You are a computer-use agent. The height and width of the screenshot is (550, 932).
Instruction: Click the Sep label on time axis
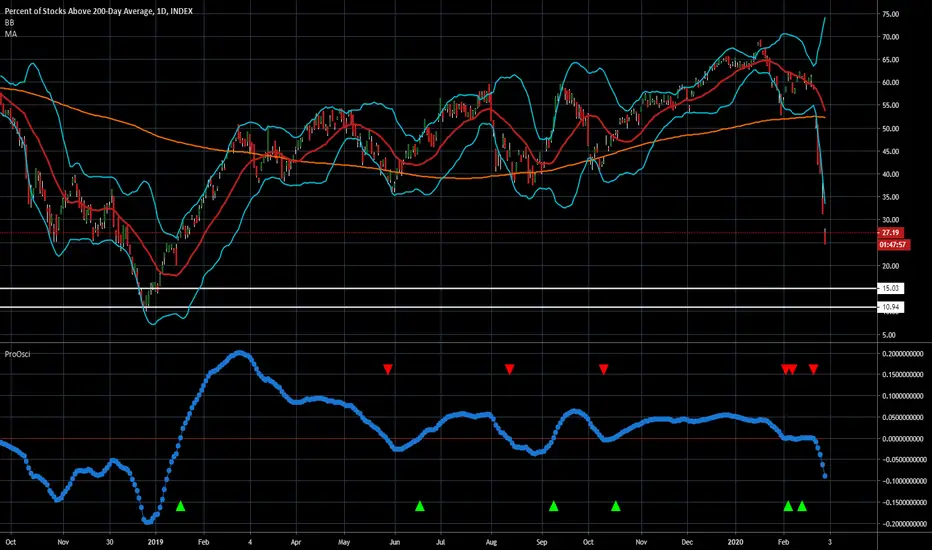tap(541, 542)
